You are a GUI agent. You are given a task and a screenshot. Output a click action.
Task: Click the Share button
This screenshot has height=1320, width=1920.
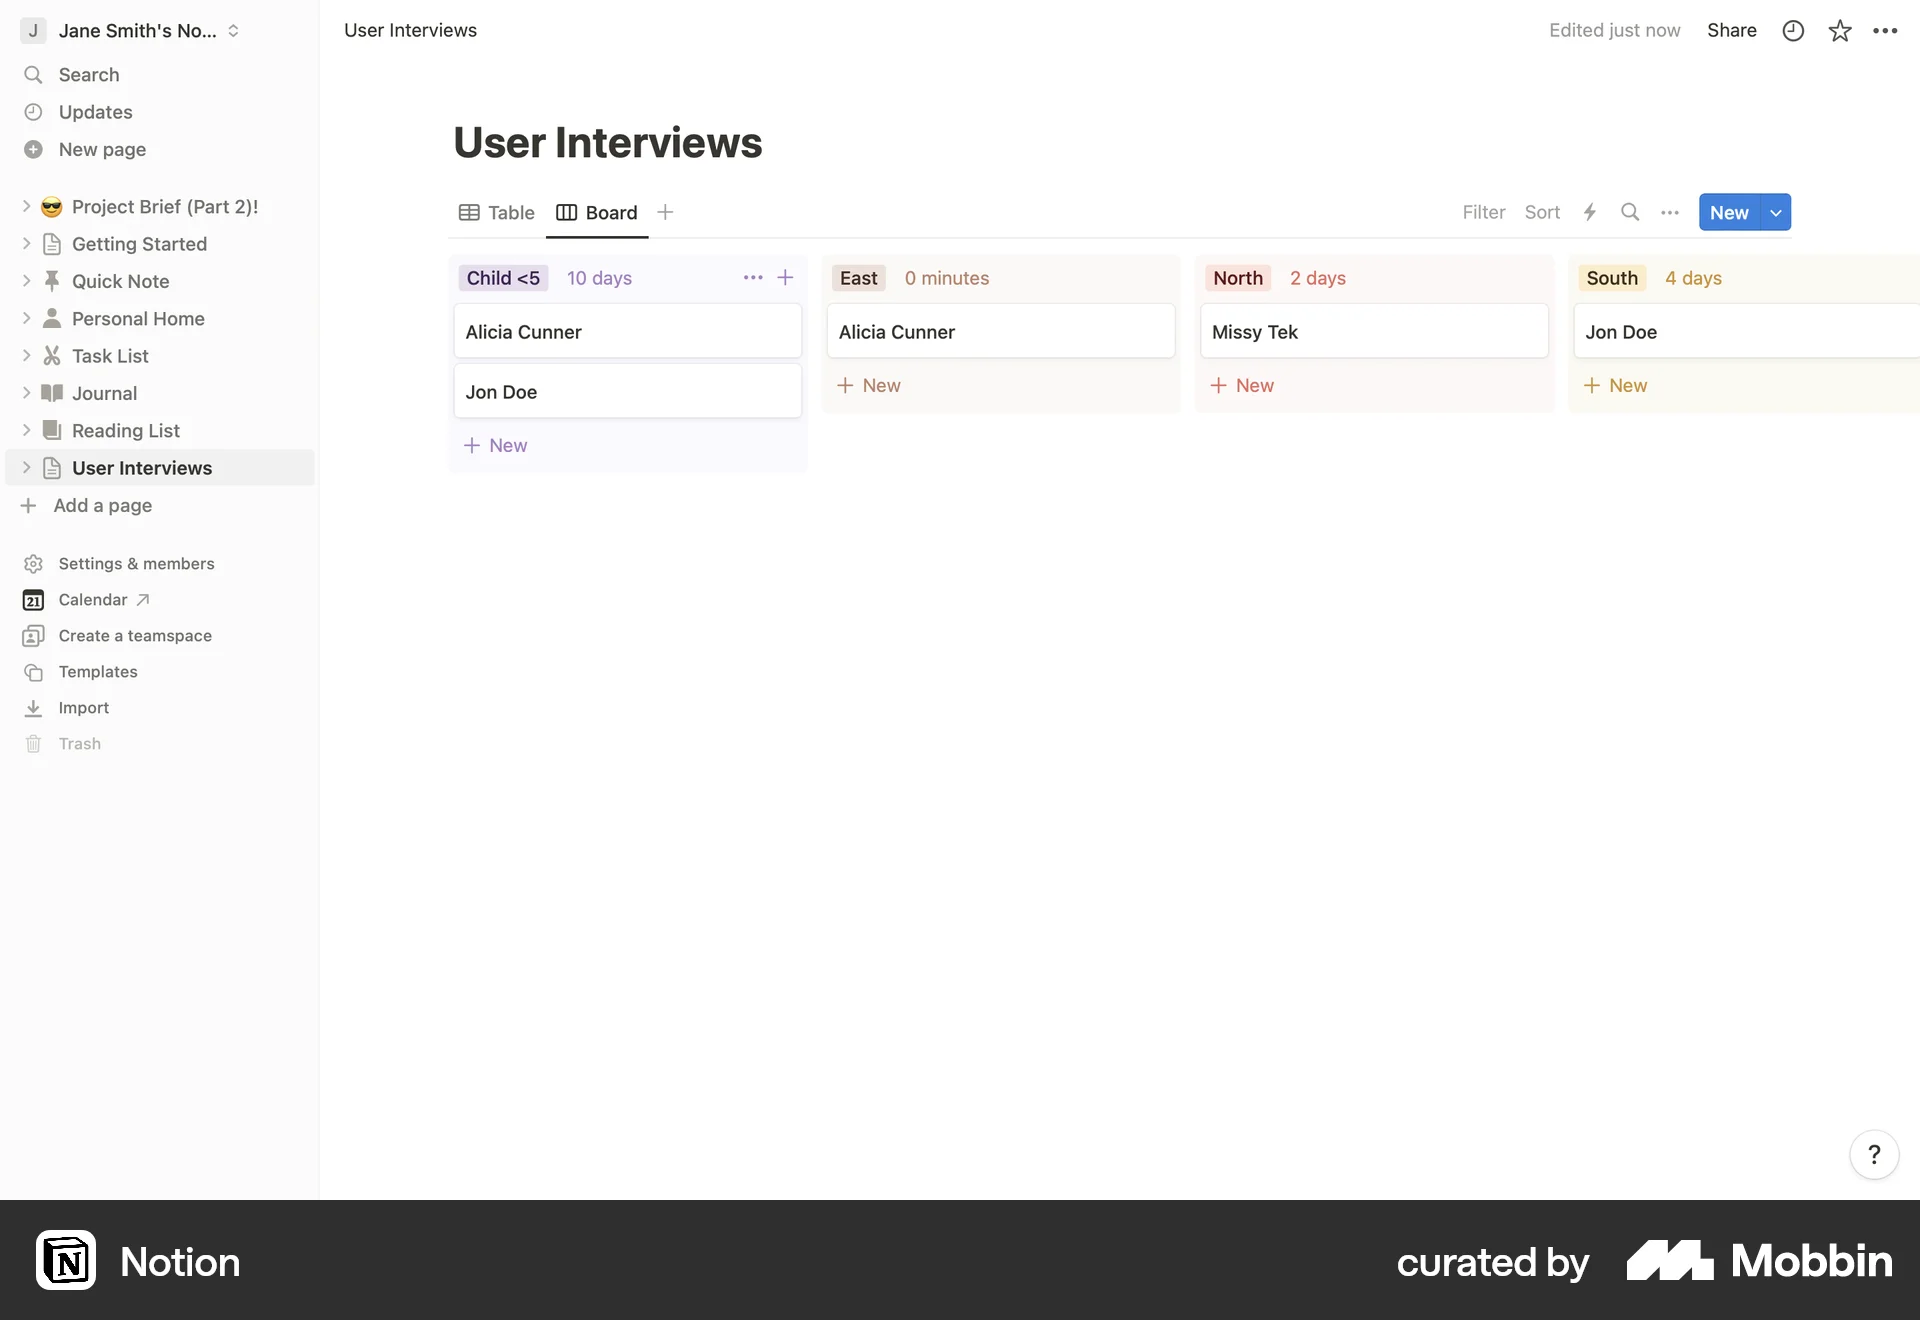[x=1732, y=30]
